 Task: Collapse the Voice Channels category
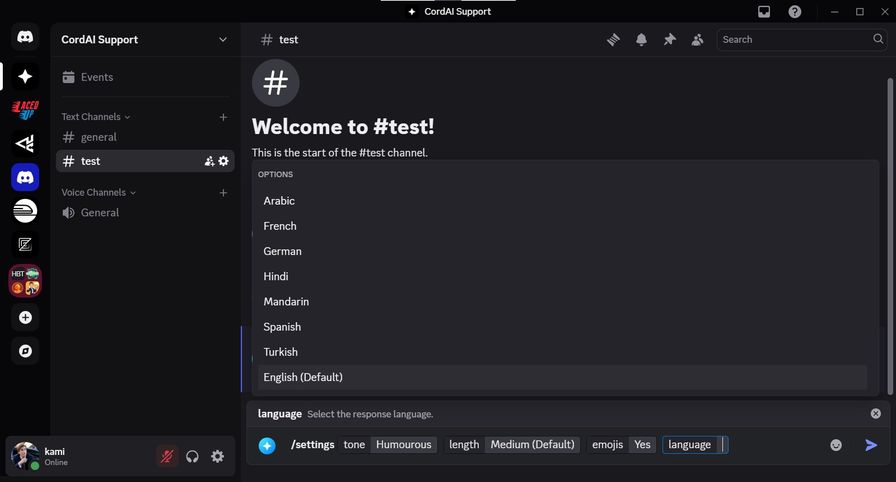pyautogui.click(x=99, y=192)
